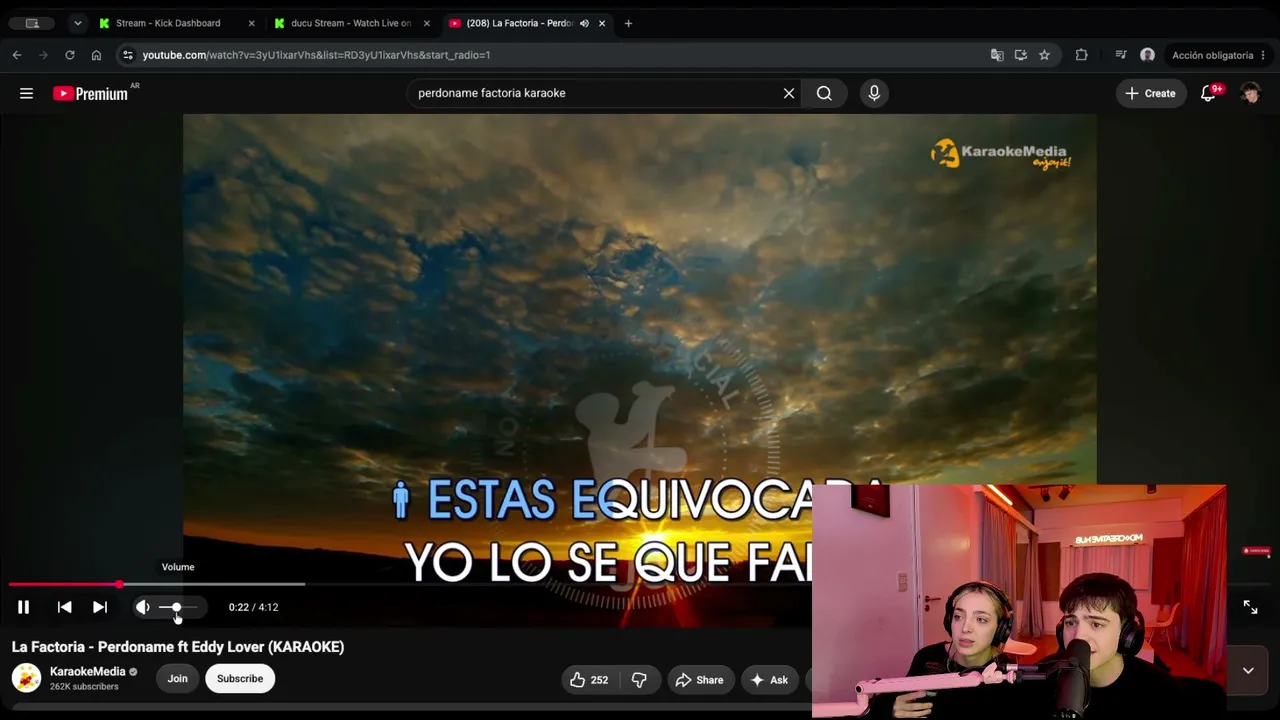Go back in browser history
Viewport: 1280px width, 720px height.
coord(17,55)
